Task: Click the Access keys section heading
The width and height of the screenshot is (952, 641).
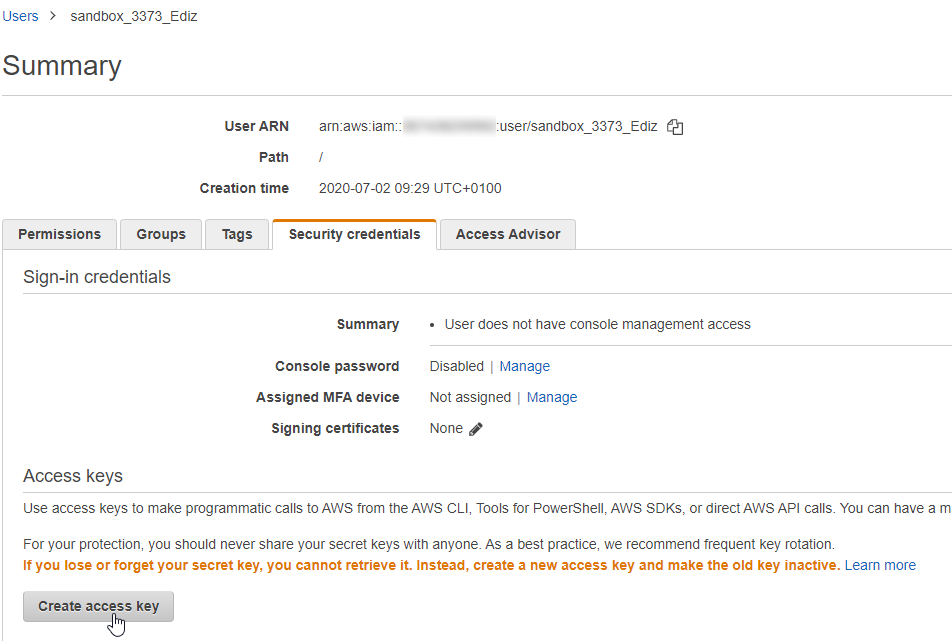Action: 73,476
